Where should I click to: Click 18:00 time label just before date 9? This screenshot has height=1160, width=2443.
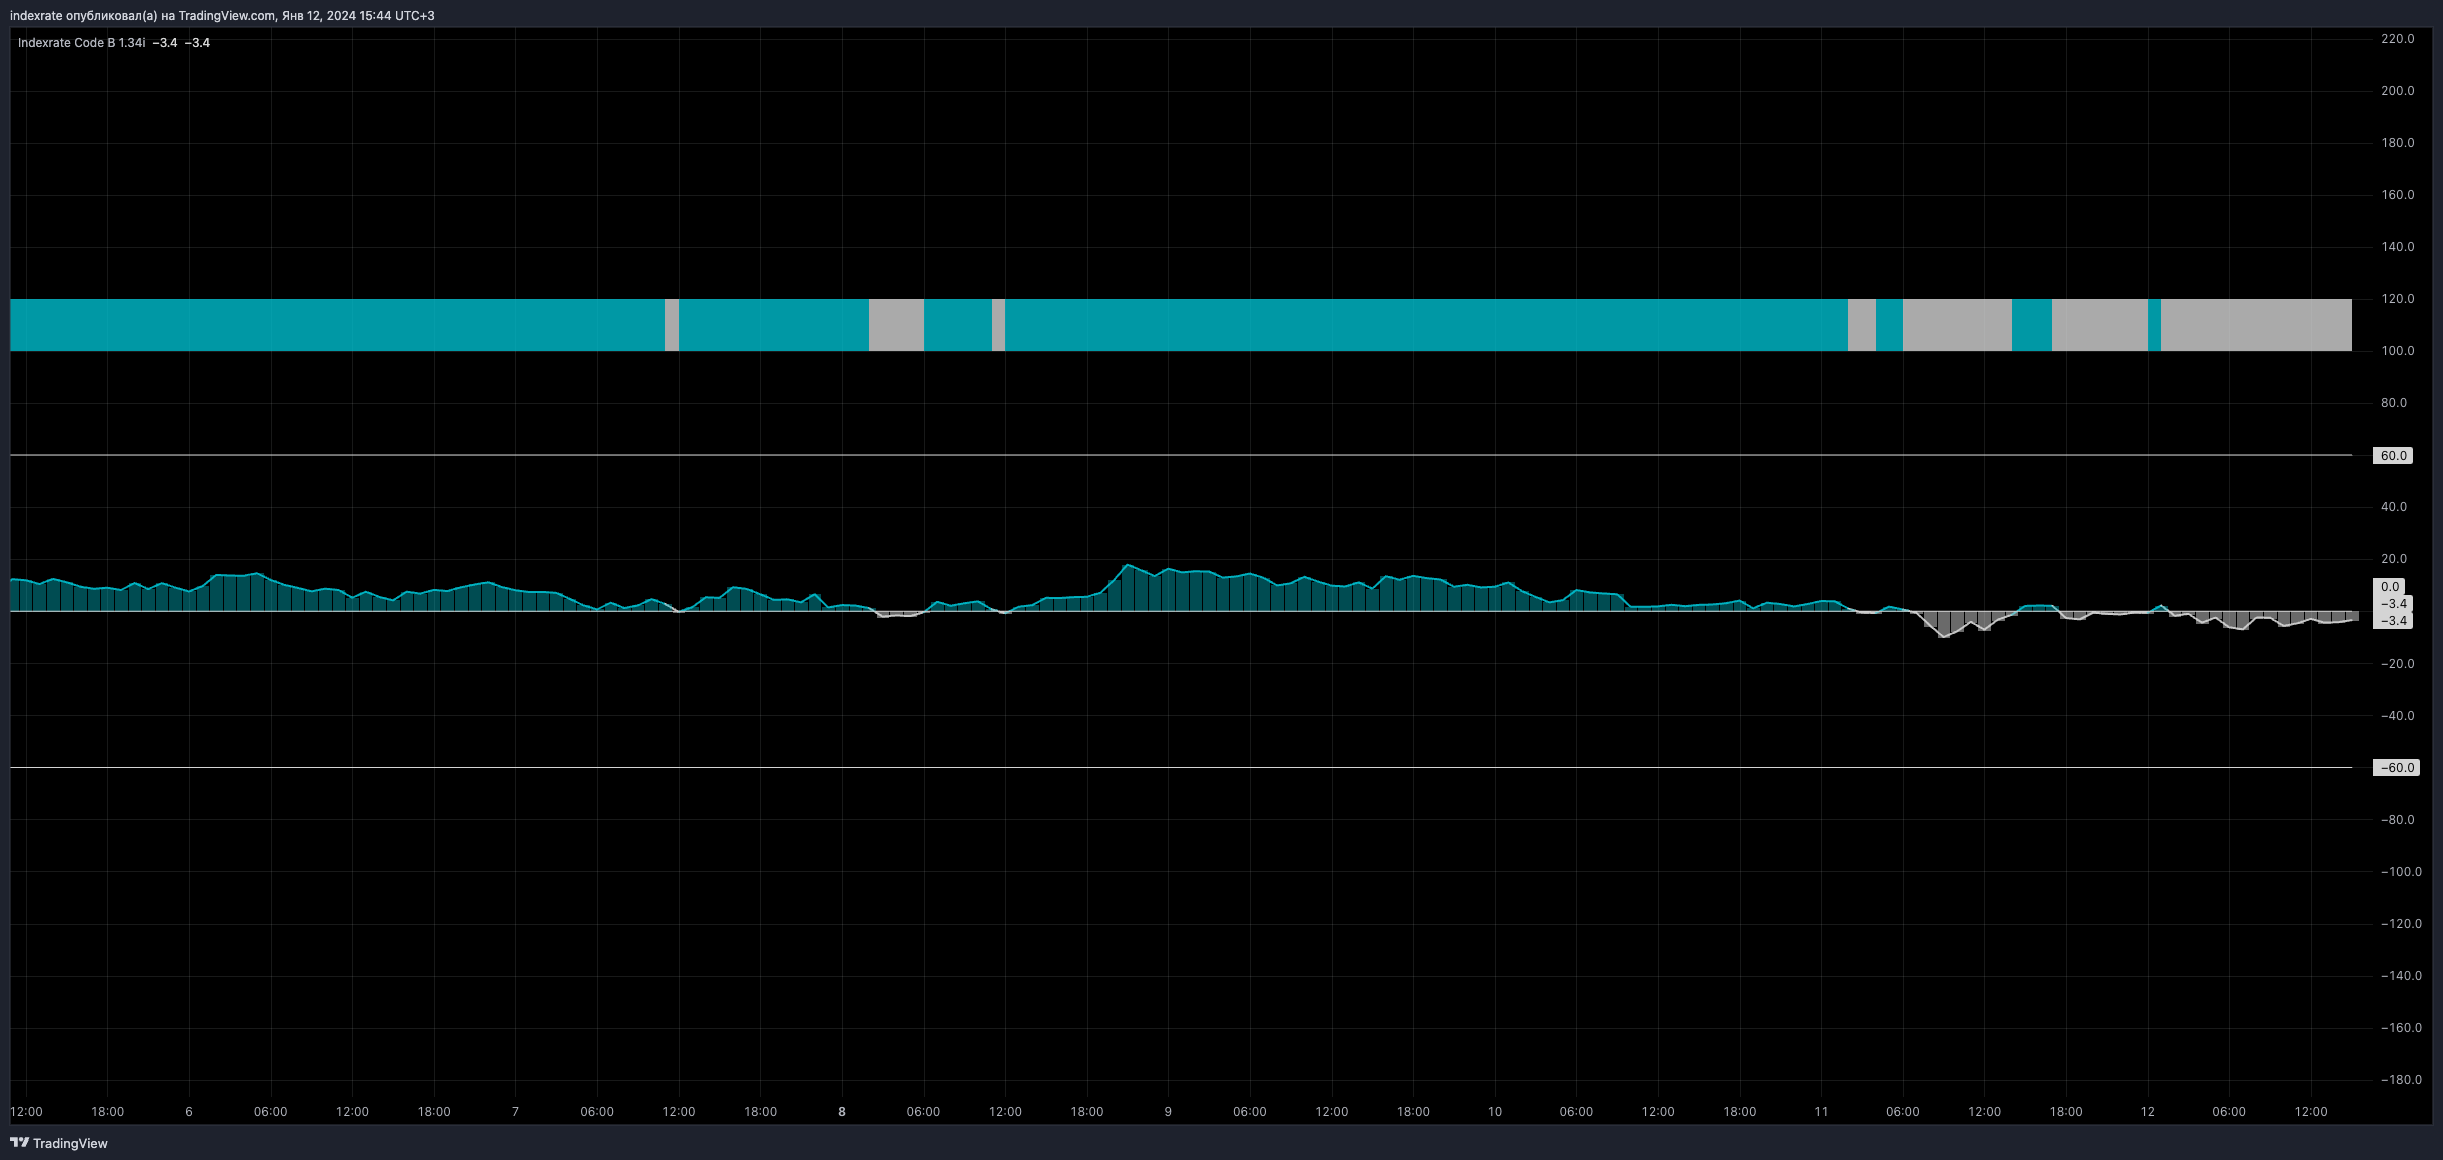[1087, 1112]
